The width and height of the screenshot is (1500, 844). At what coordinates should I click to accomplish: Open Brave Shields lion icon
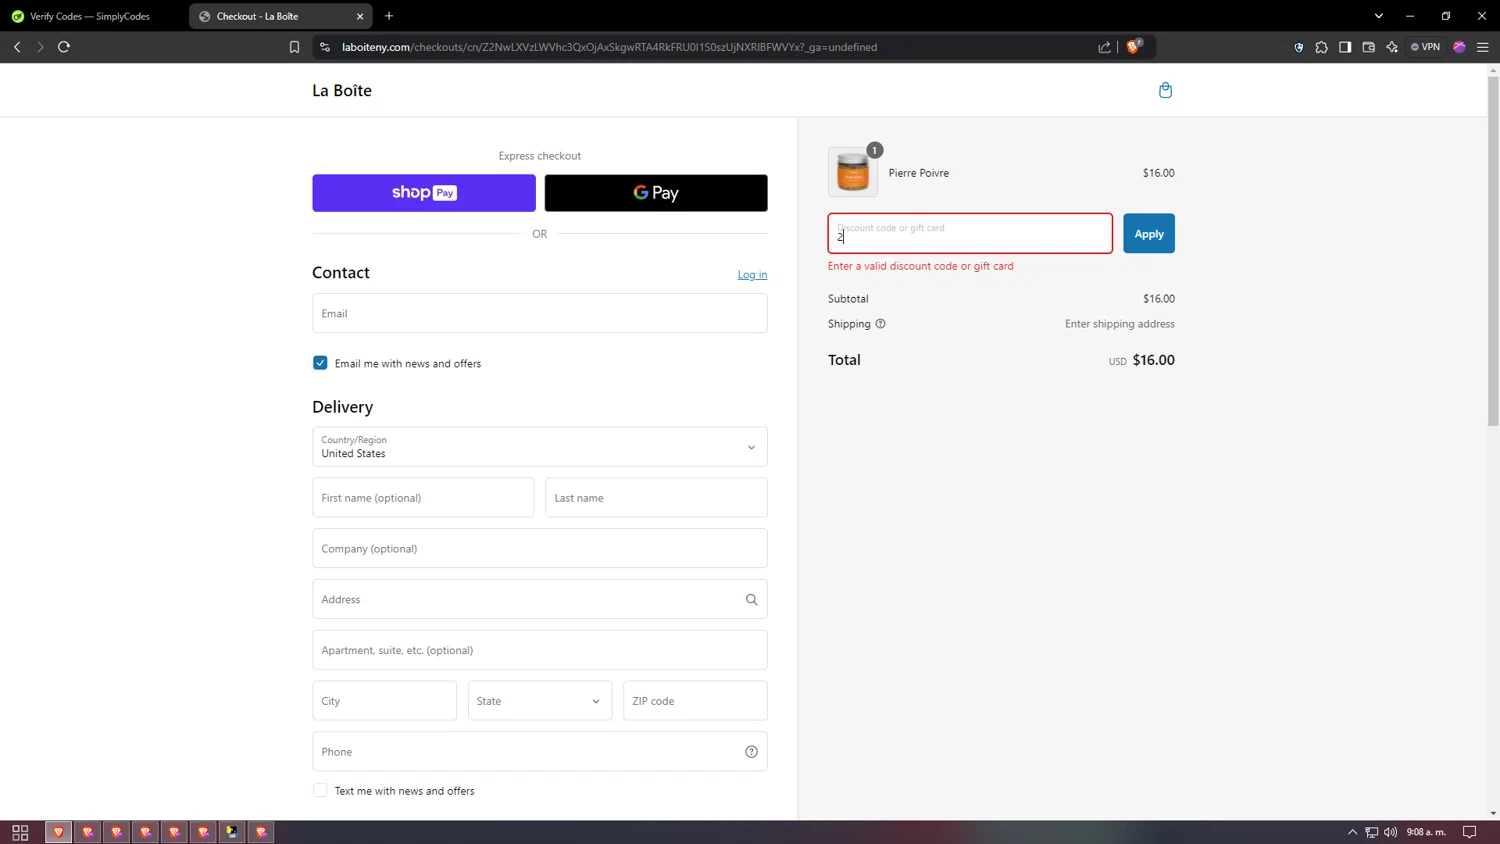click(x=1134, y=46)
